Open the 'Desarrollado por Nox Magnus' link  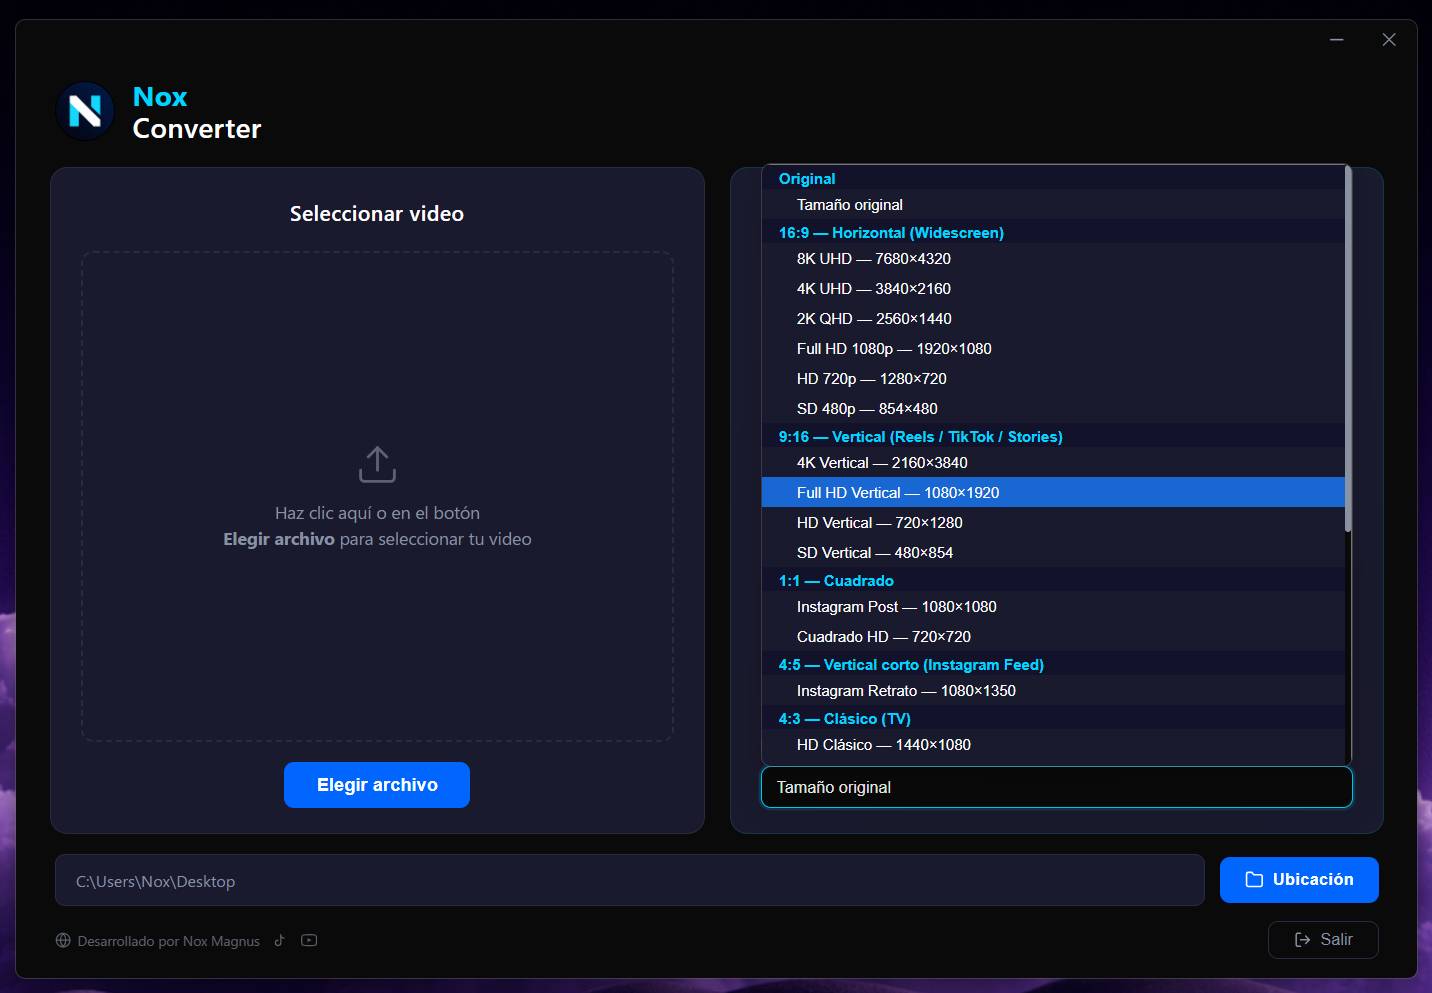pyautogui.click(x=168, y=941)
